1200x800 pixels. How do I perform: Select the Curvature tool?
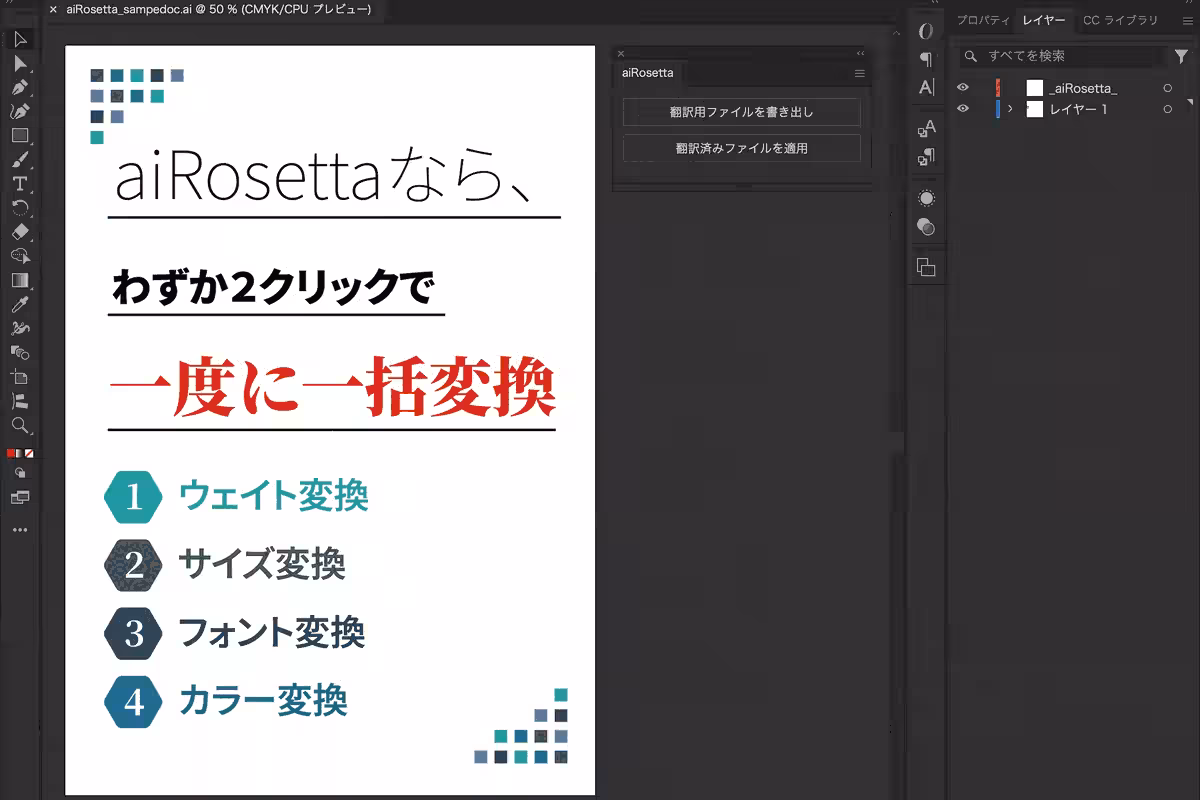(20, 111)
